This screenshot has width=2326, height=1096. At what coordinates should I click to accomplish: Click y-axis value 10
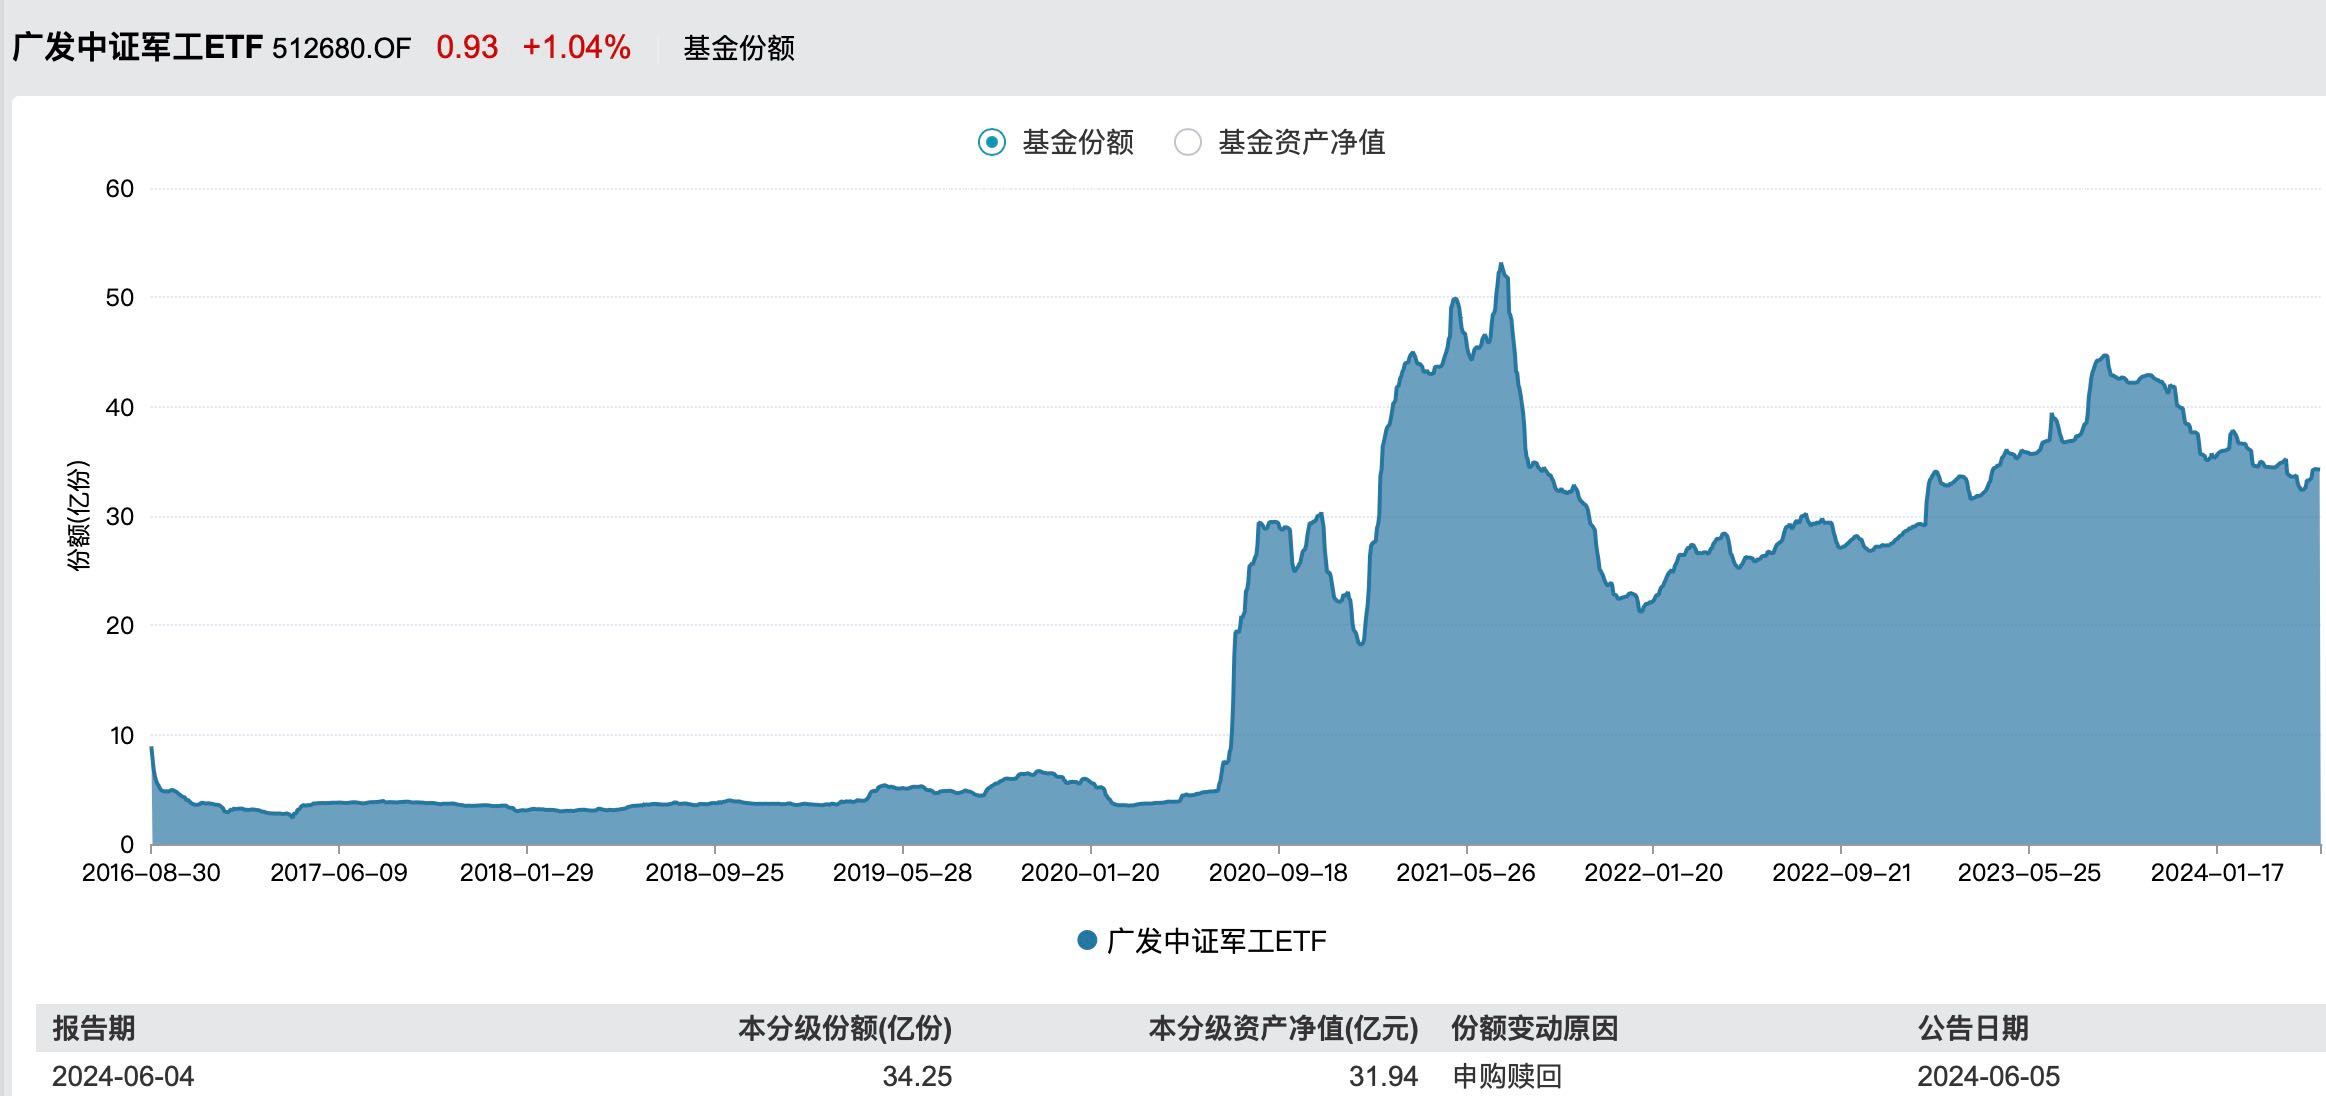click(x=121, y=735)
